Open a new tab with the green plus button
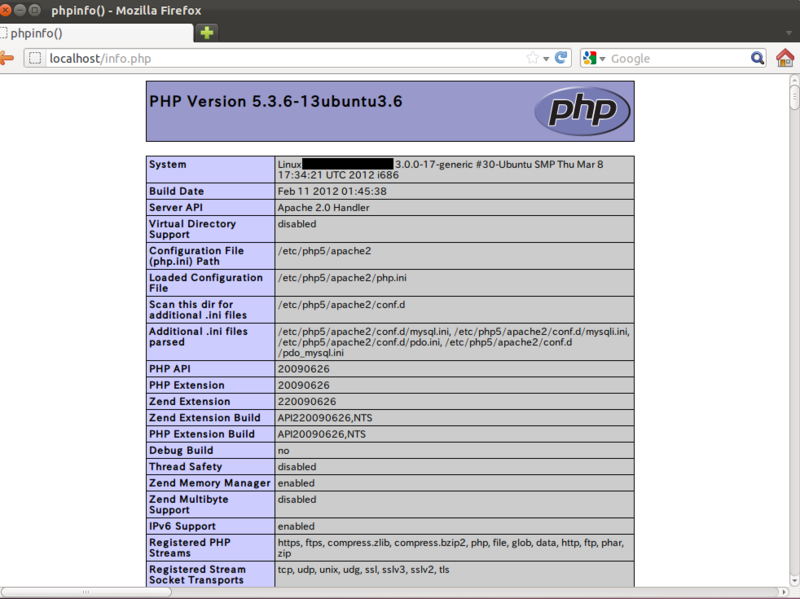Viewport: 800px width, 599px height. pyautogui.click(x=205, y=32)
